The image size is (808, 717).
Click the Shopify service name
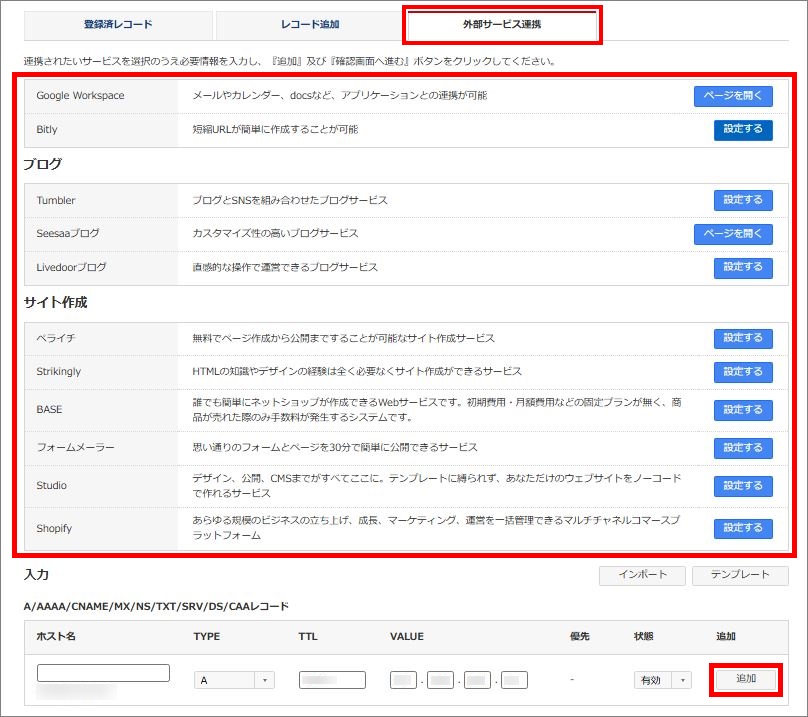(x=54, y=528)
